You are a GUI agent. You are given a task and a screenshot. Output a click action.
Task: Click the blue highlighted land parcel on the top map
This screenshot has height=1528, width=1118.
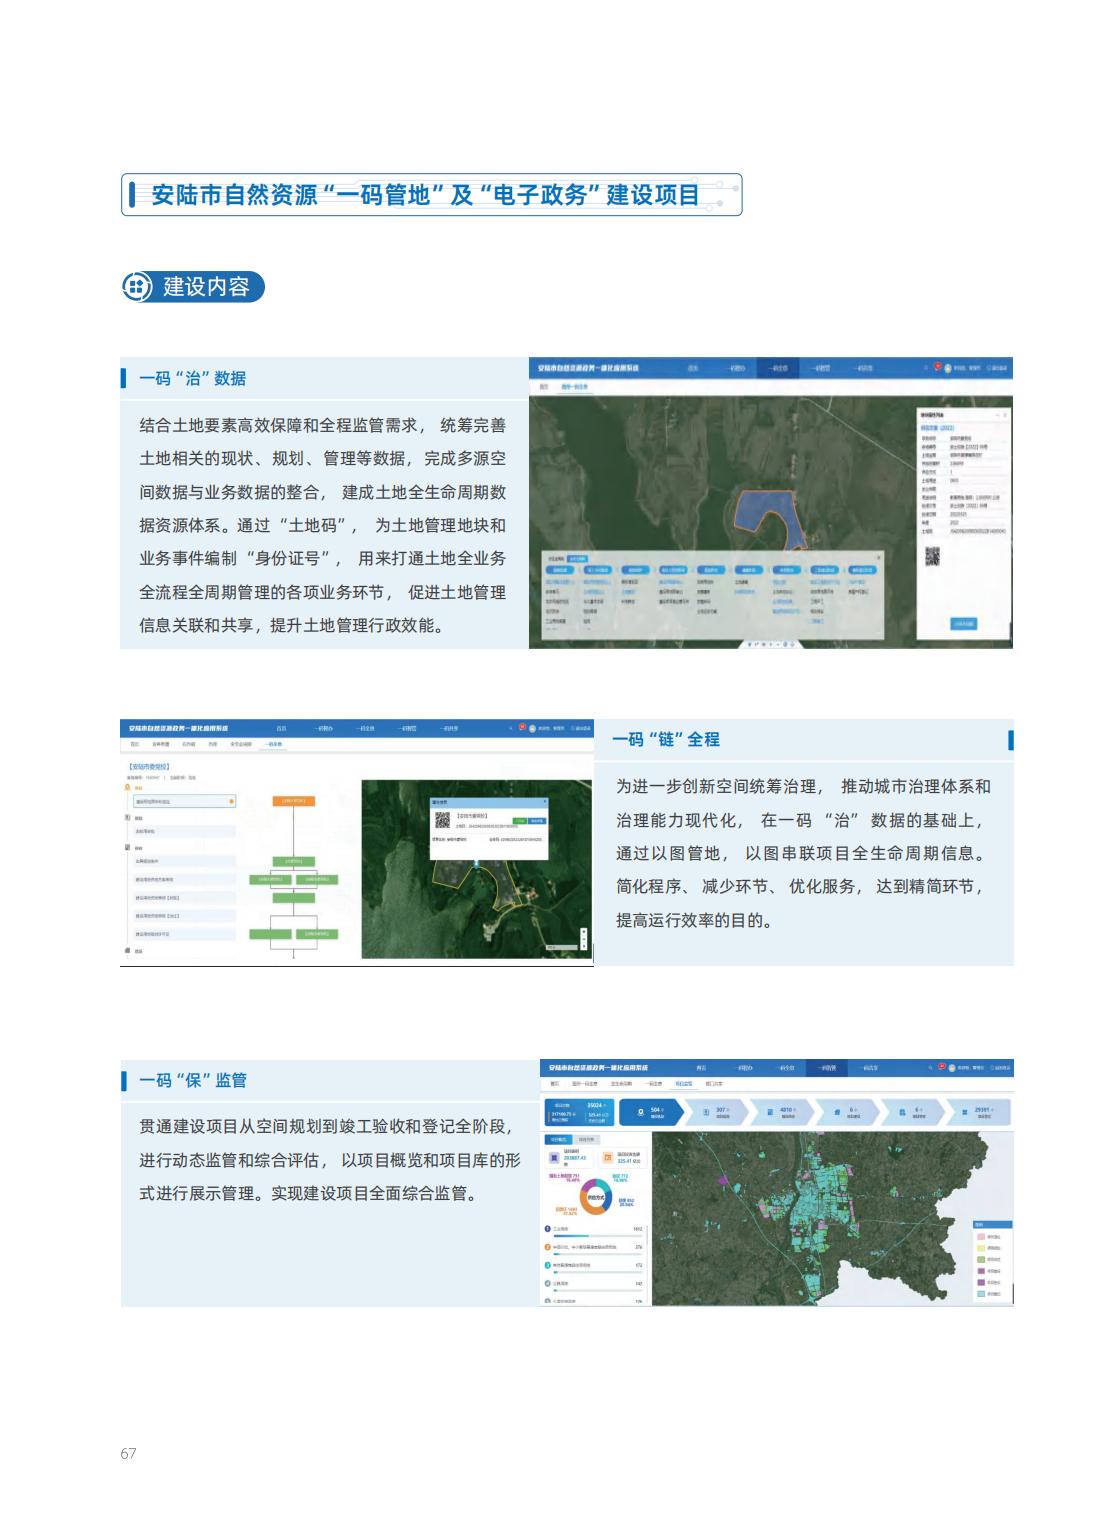click(x=771, y=512)
